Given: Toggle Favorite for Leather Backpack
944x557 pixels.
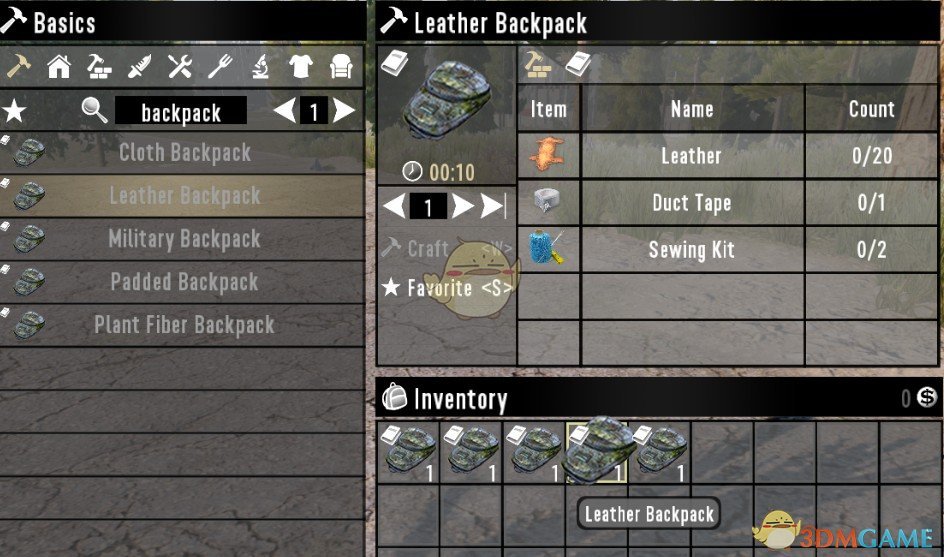Looking at the screenshot, I should tap(447, 288).
